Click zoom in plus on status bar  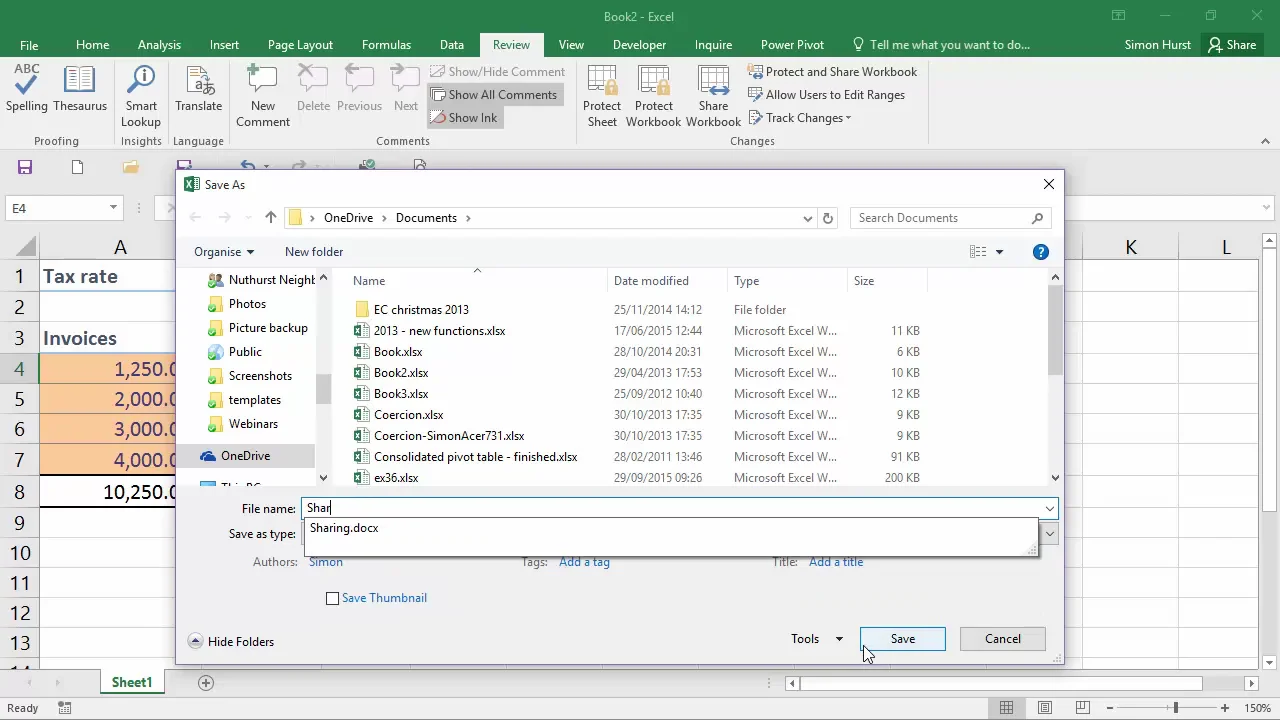click(x=1224, y=708)
